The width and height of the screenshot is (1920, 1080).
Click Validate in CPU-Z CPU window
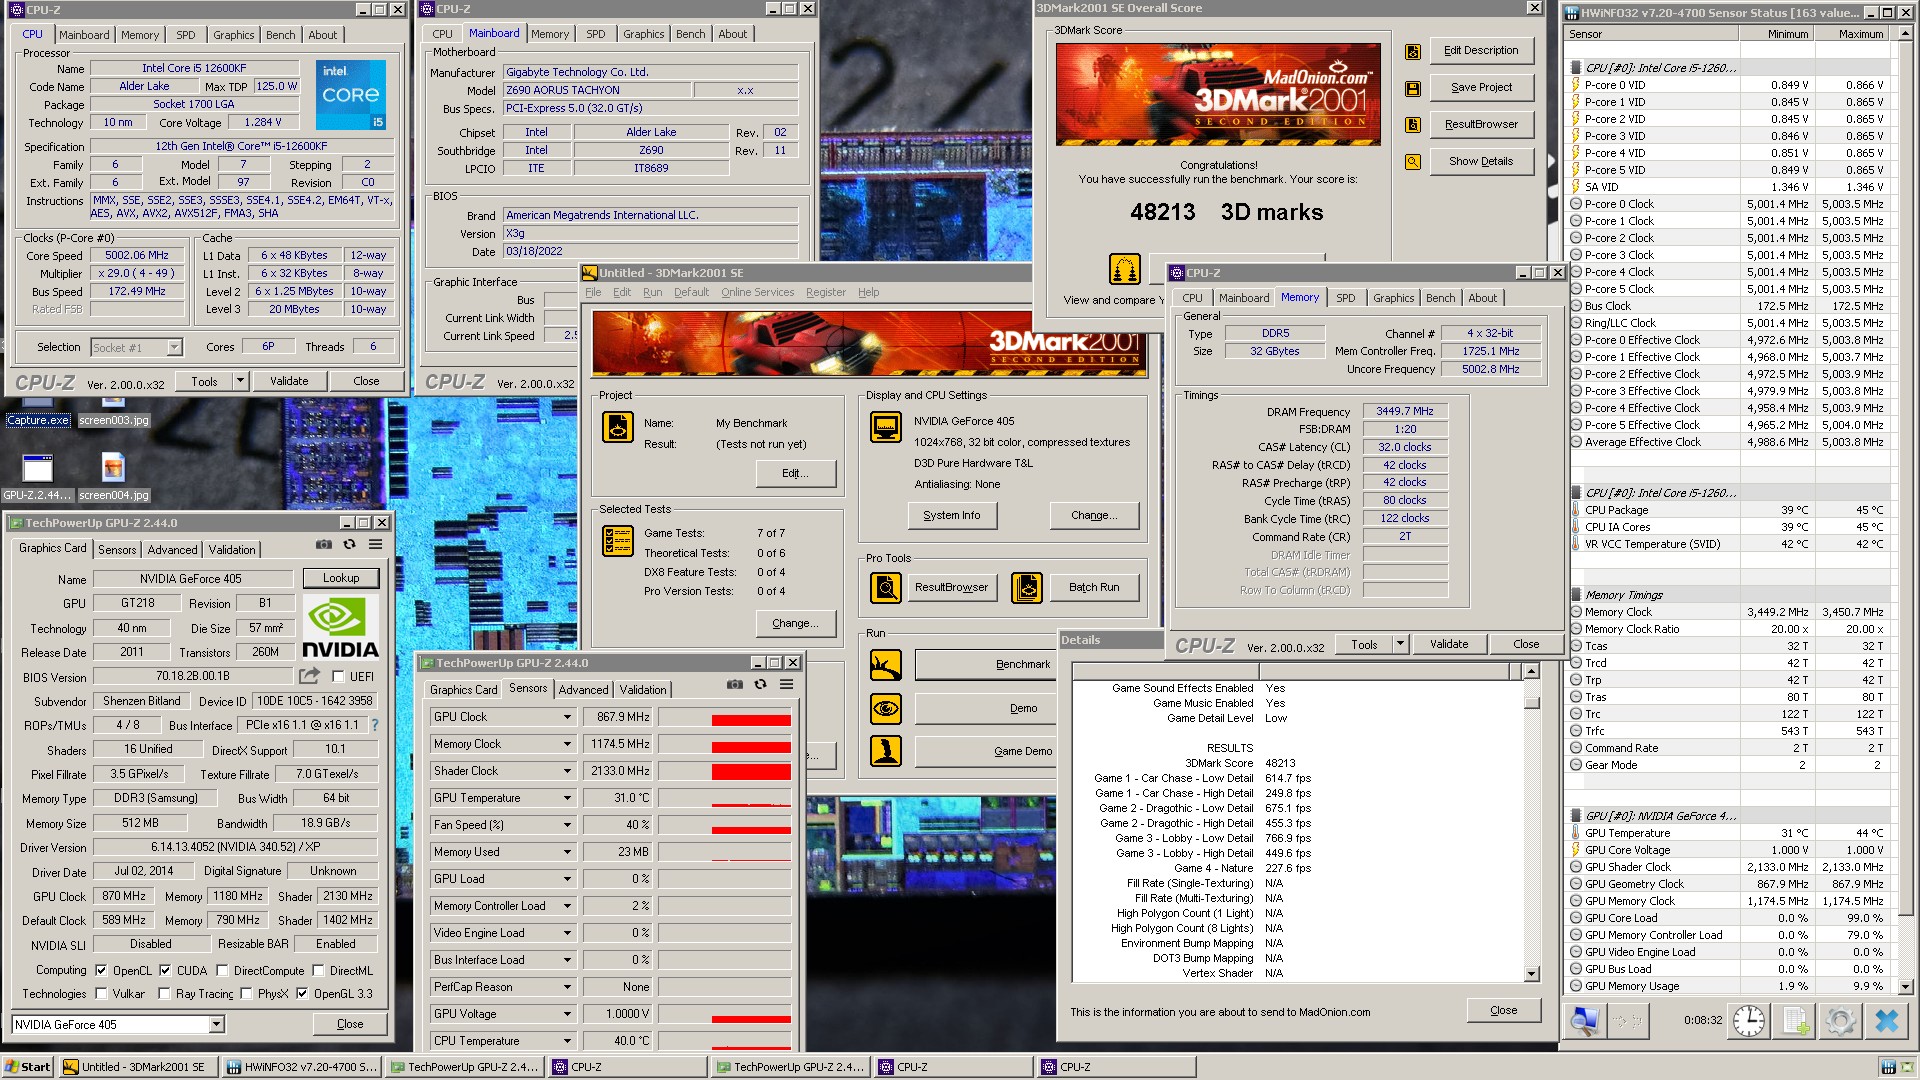pos(289,381)
